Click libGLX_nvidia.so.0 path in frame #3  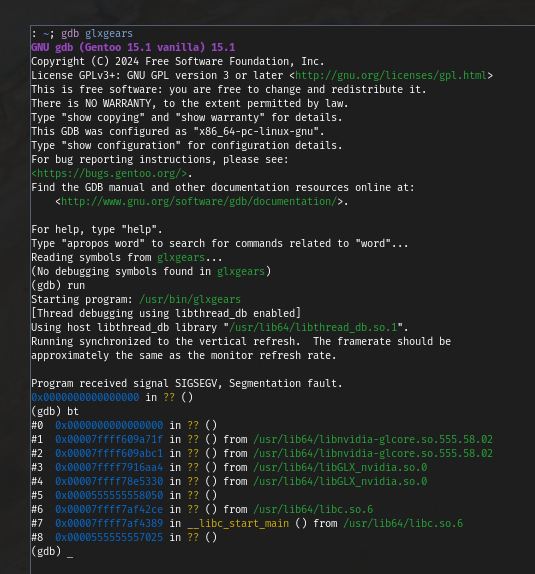click(340, 467)
